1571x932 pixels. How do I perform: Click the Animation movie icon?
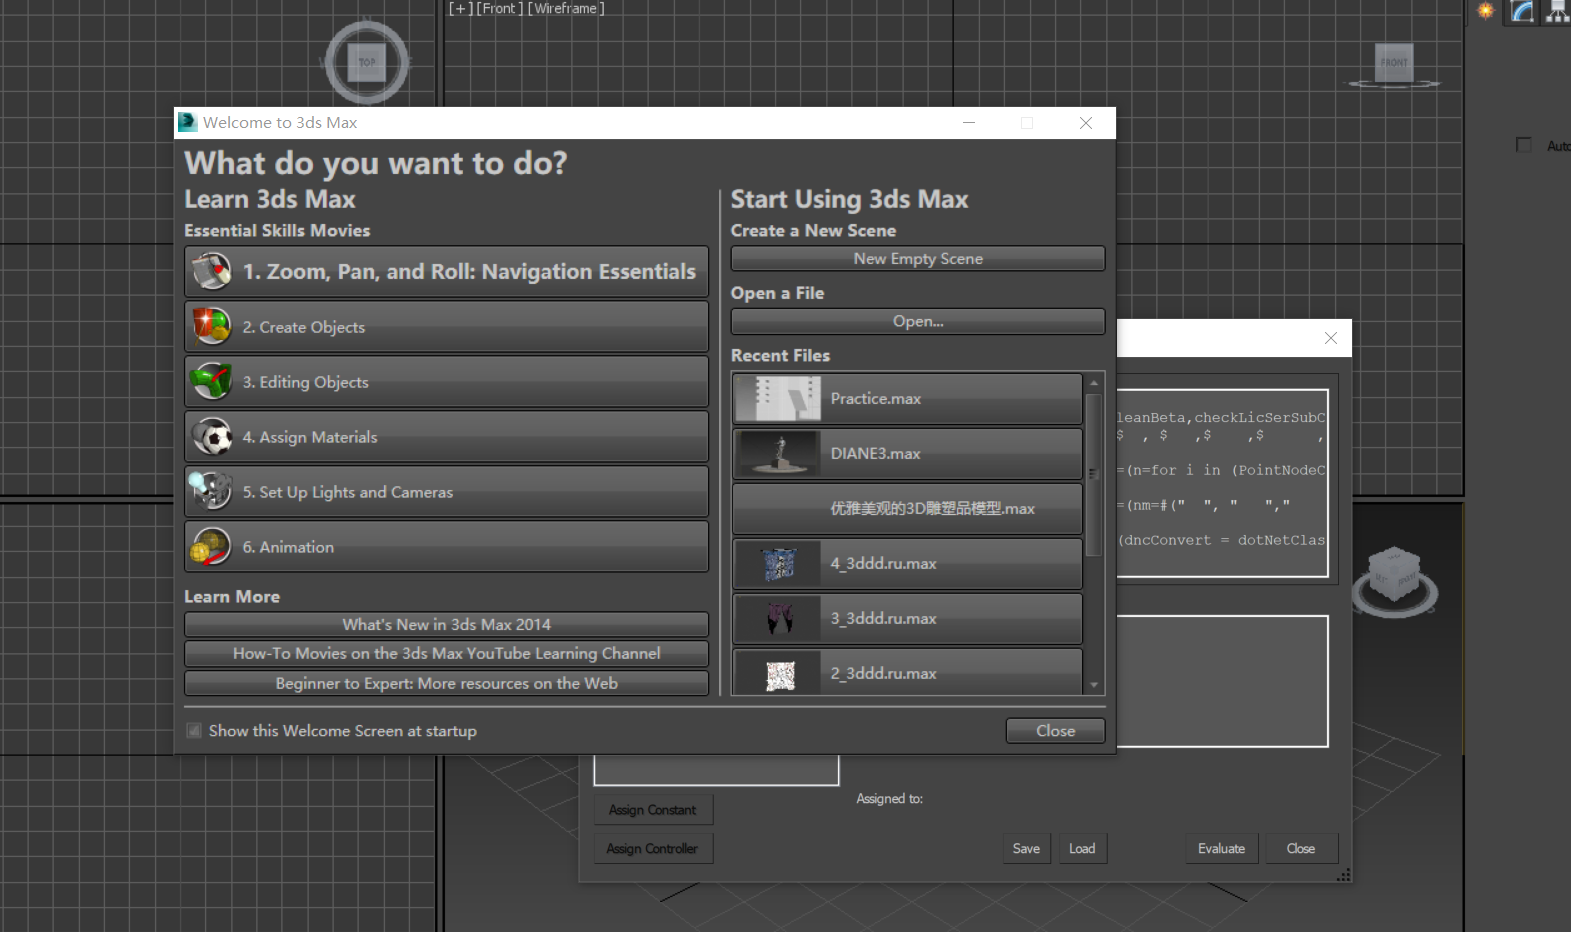(x=211, y=546)
